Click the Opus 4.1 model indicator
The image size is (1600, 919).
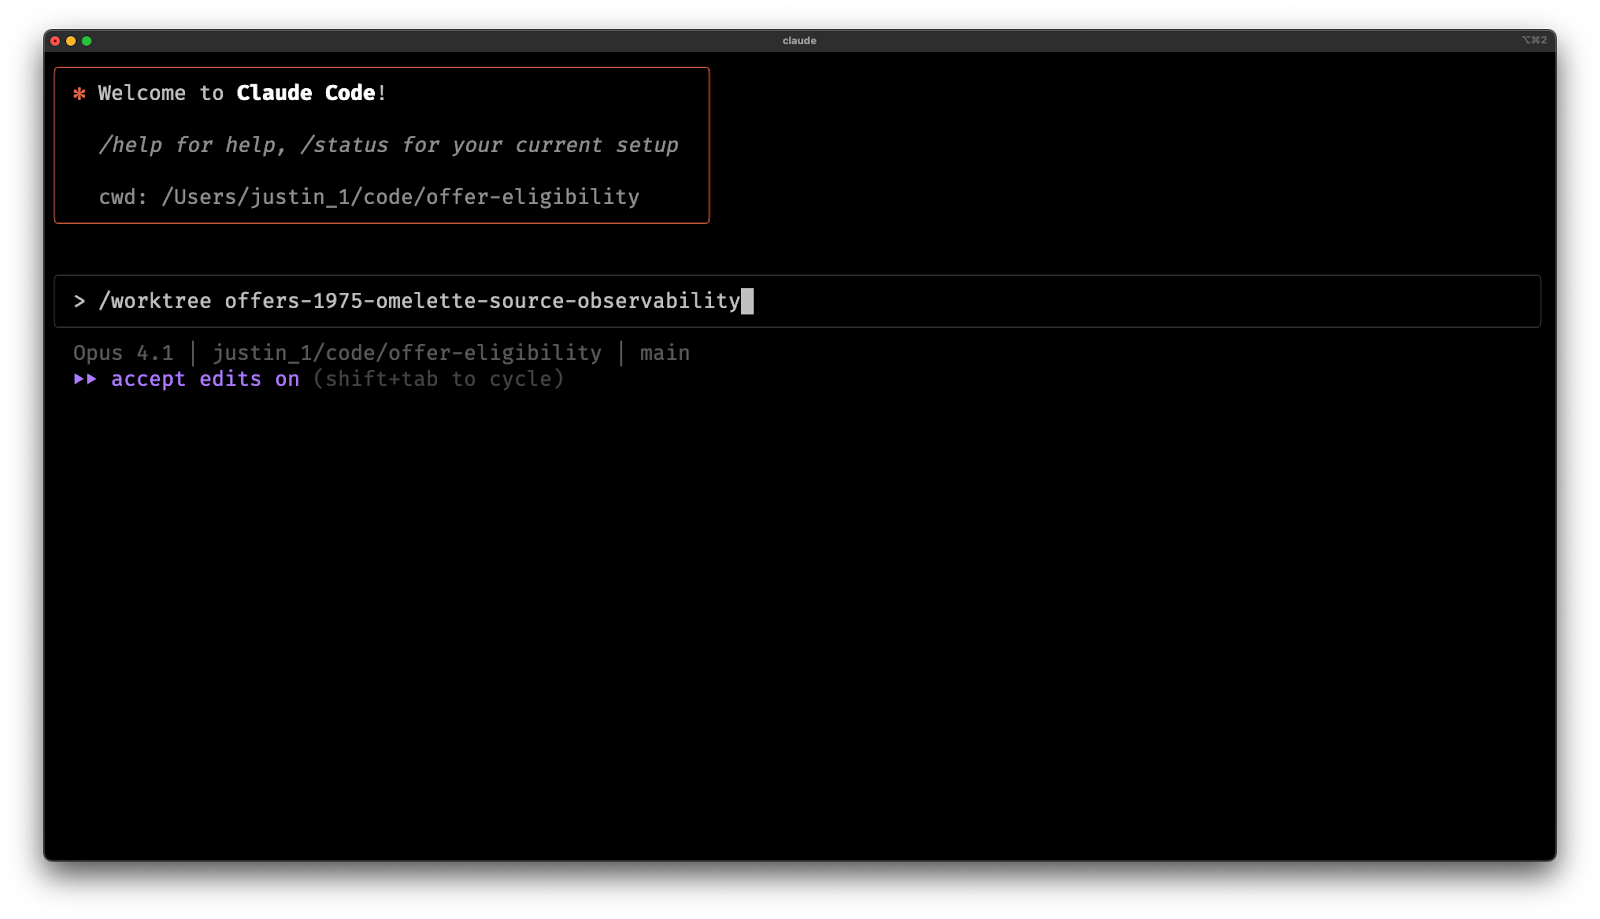122,352
